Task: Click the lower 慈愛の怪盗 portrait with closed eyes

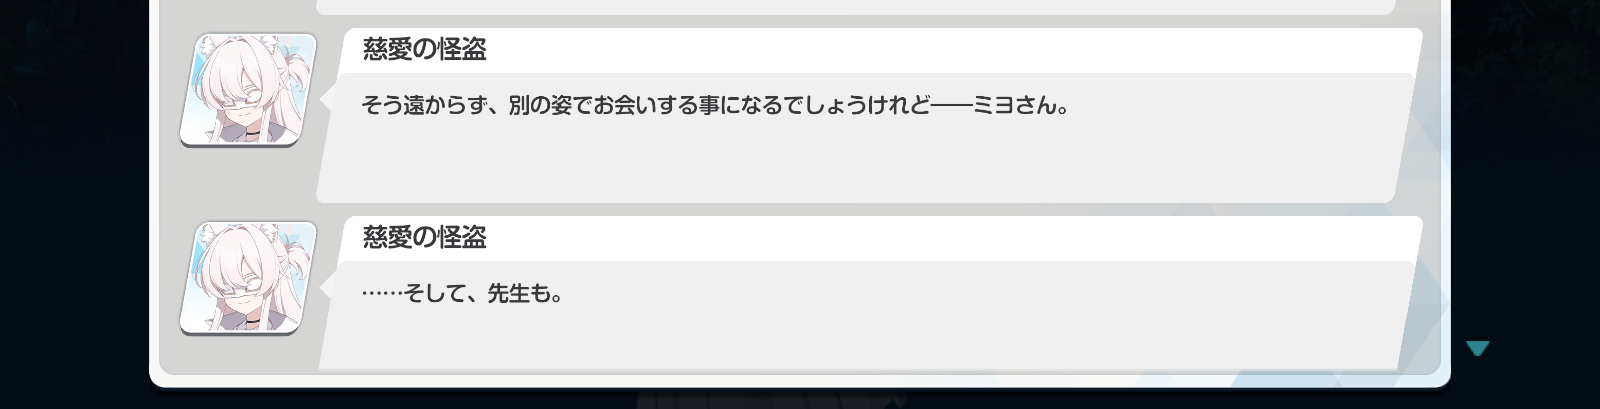Action: click(248, 278)
